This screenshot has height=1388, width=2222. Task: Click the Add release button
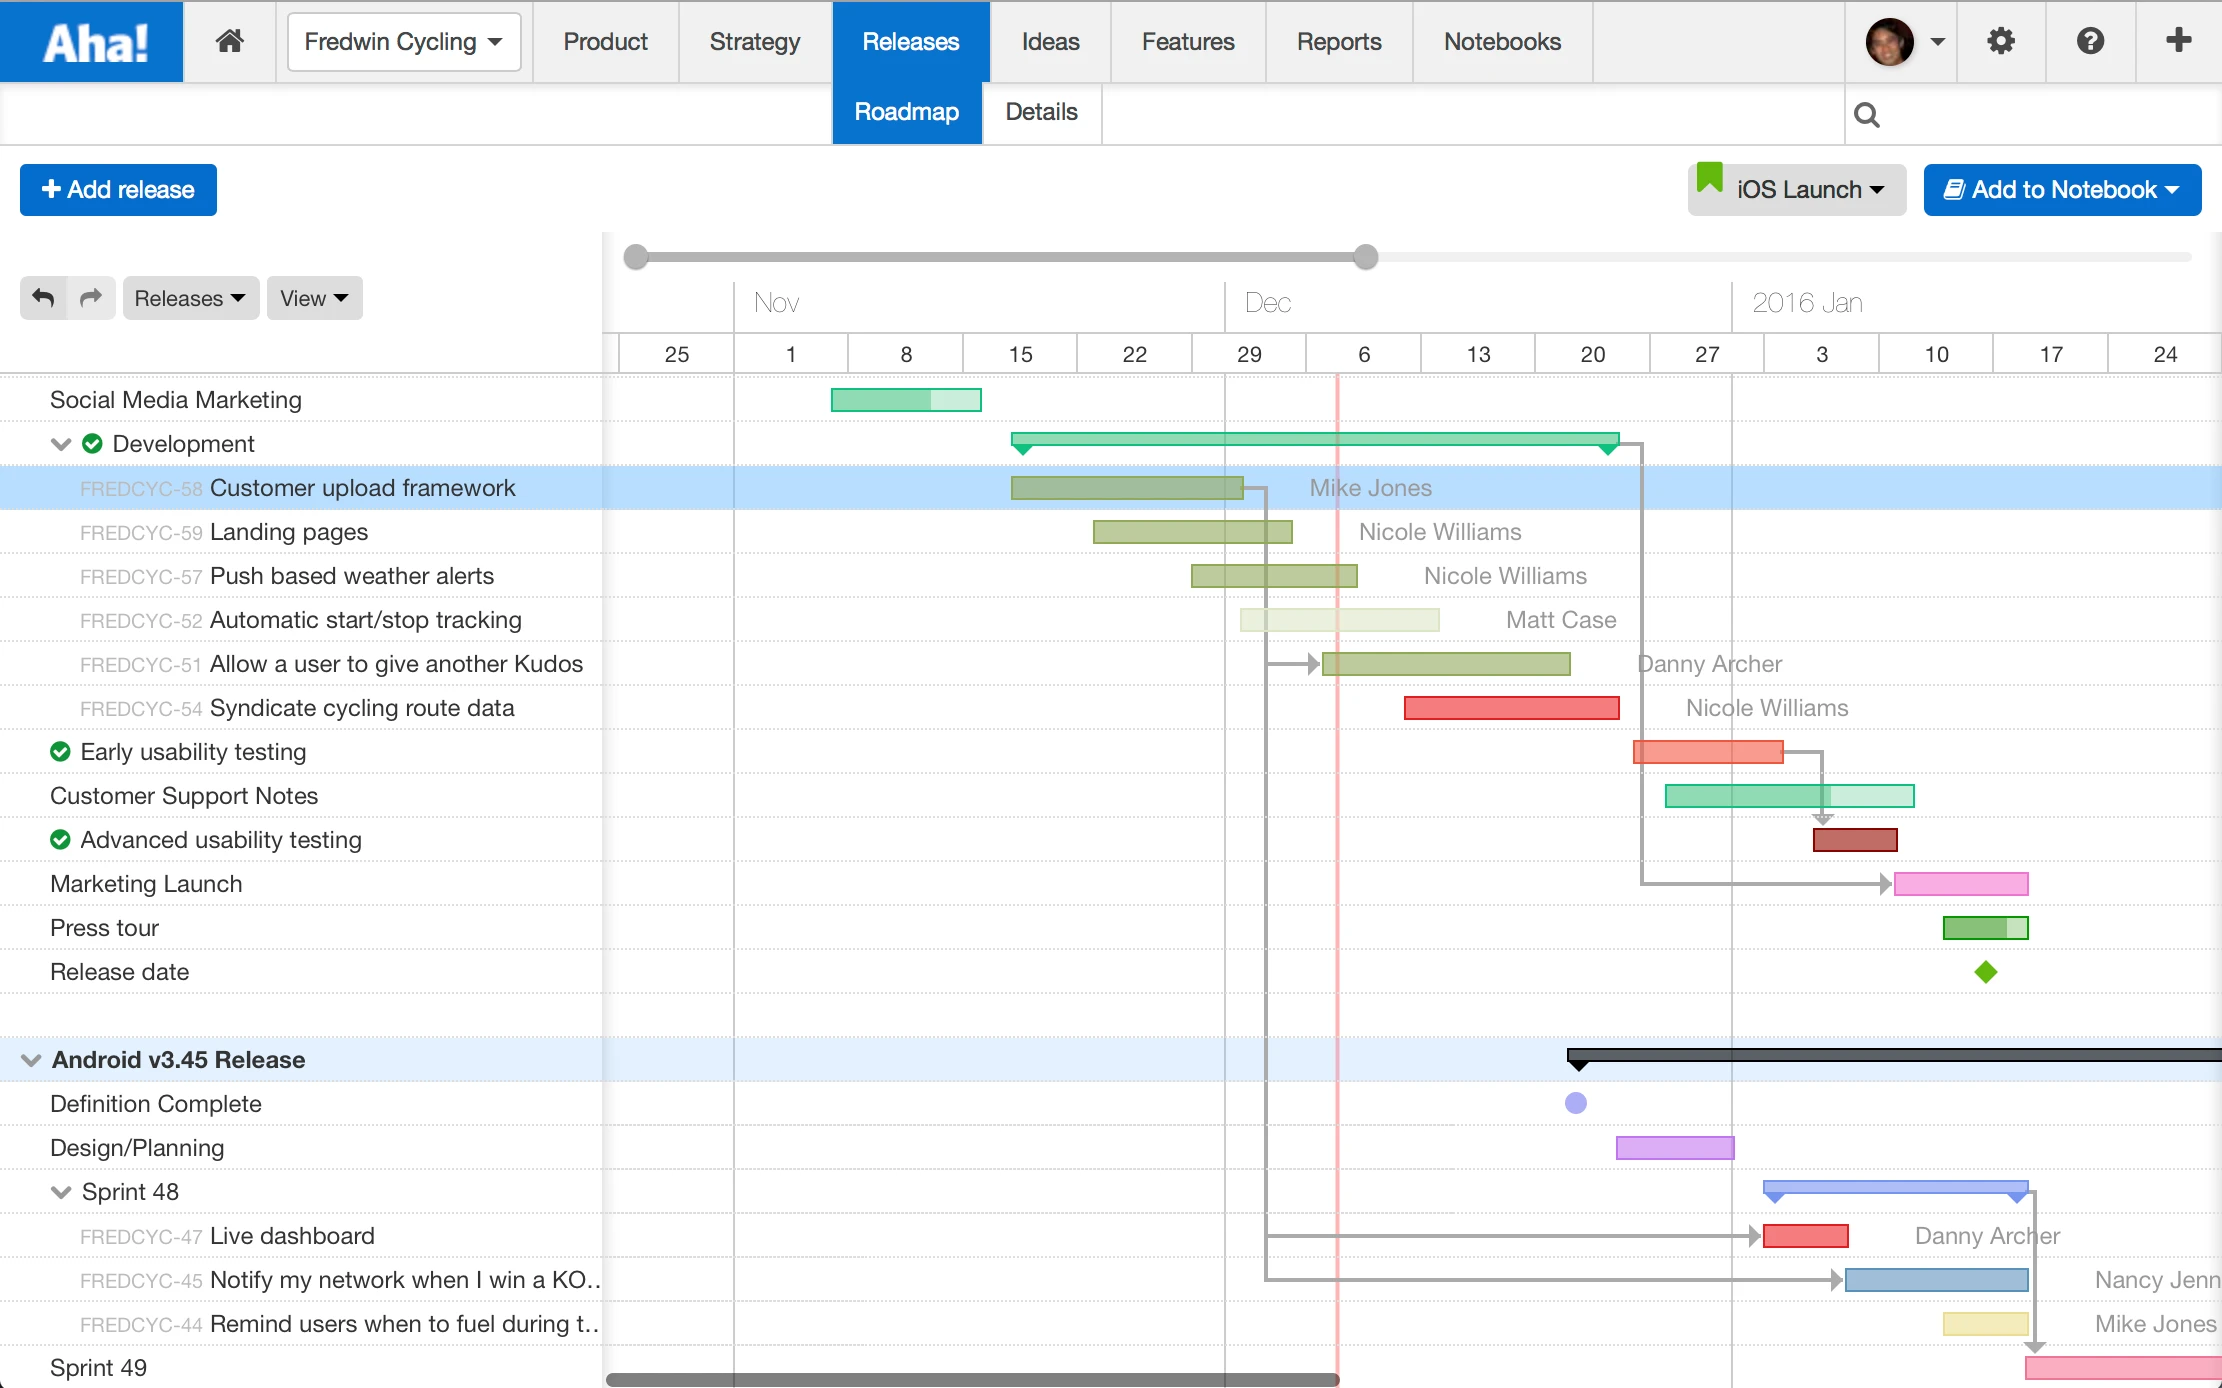(119, 190)
